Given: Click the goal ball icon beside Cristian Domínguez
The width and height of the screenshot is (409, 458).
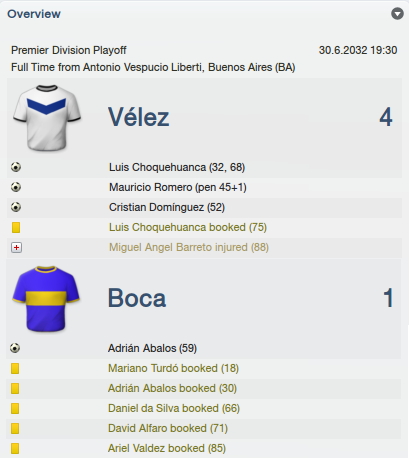Looking at the screenshot, I should coord(16,207).
